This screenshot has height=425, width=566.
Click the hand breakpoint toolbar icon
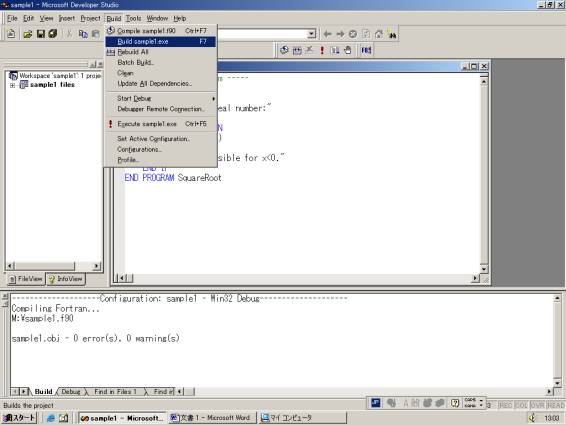coord(348,50)
